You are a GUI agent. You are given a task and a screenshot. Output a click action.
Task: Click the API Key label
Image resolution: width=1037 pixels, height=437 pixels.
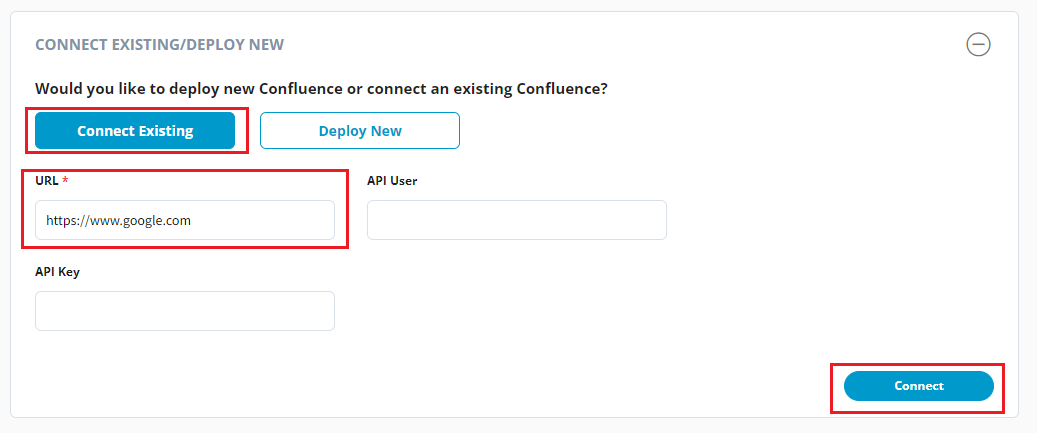[x=57, y=272]
